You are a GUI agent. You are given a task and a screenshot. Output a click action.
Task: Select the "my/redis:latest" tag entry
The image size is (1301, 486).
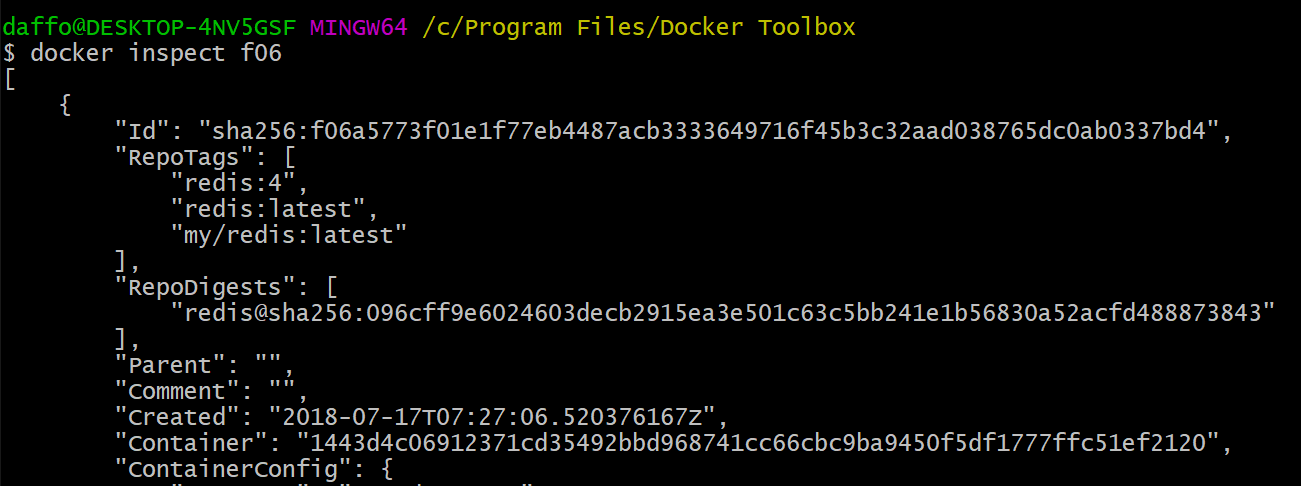289,235
